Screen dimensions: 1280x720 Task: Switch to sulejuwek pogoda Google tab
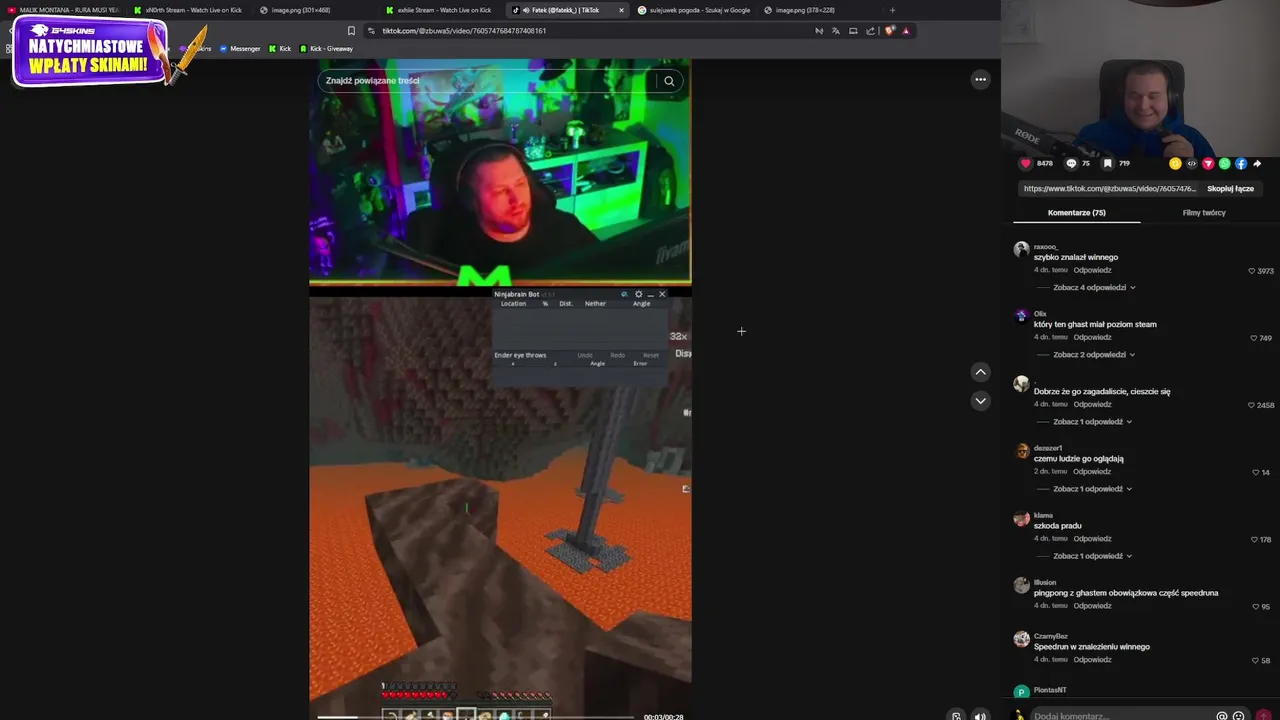pos(692,10)
